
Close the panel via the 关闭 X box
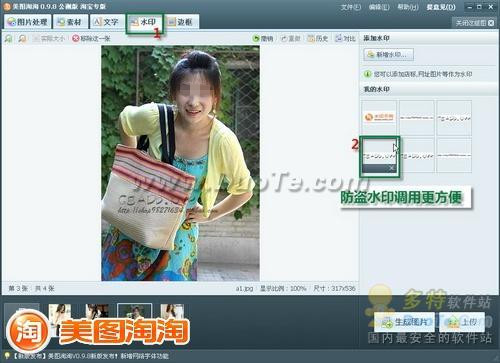click(x=491, y=23)
